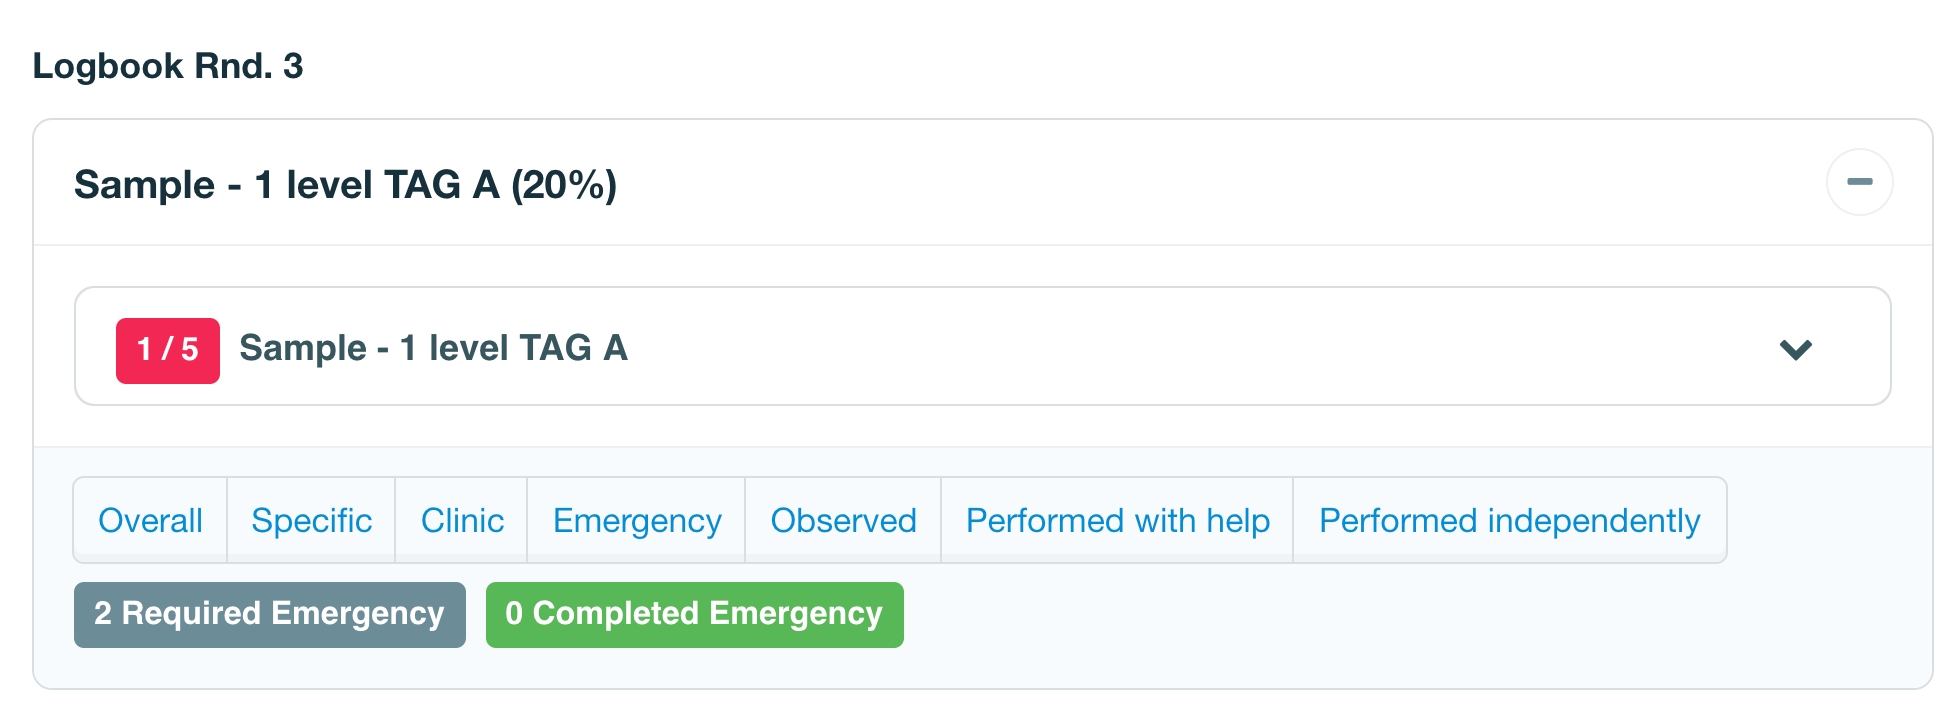
Task: Switch to the Emergency tab
Action: tap(637, 521)
